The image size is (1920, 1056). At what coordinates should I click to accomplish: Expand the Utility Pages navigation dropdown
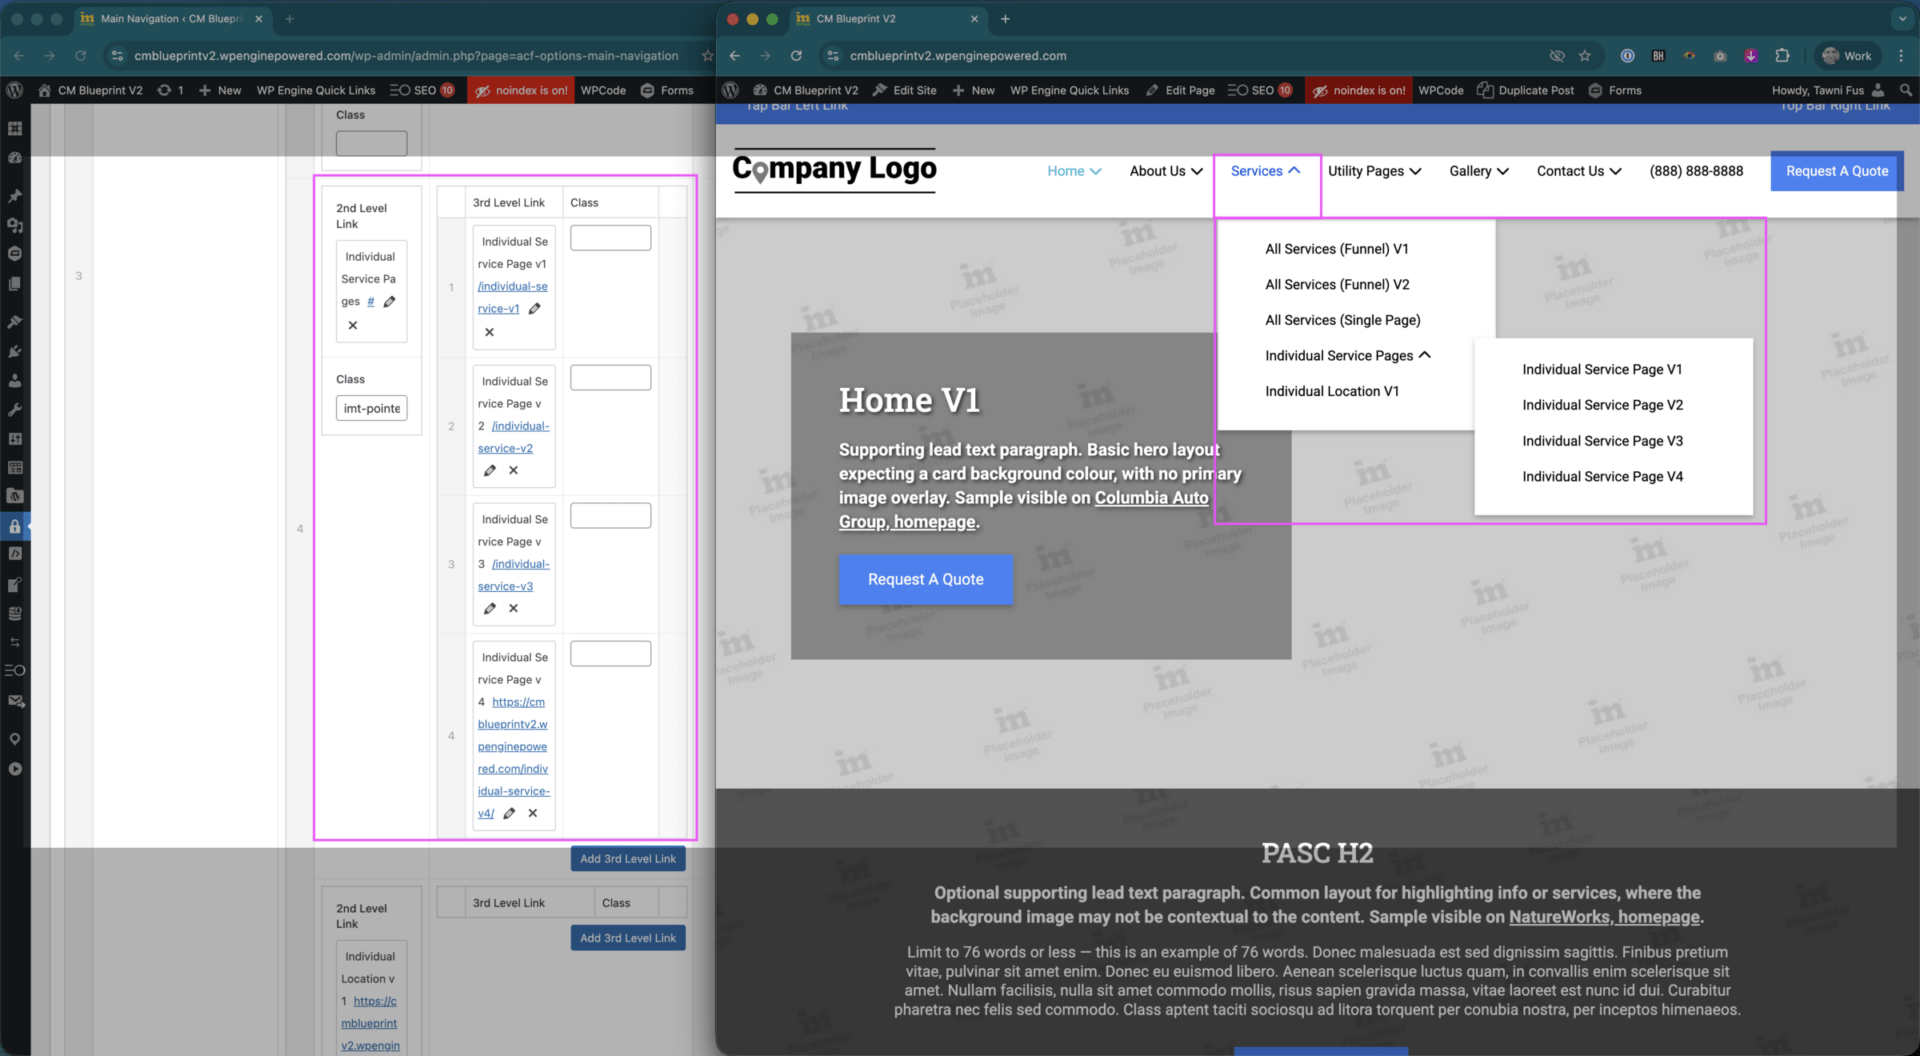(x=1374, y=171)
